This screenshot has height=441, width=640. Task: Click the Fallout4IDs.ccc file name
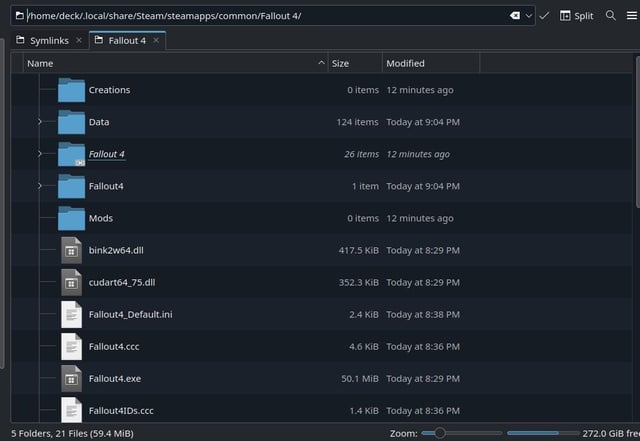[121, 410]
